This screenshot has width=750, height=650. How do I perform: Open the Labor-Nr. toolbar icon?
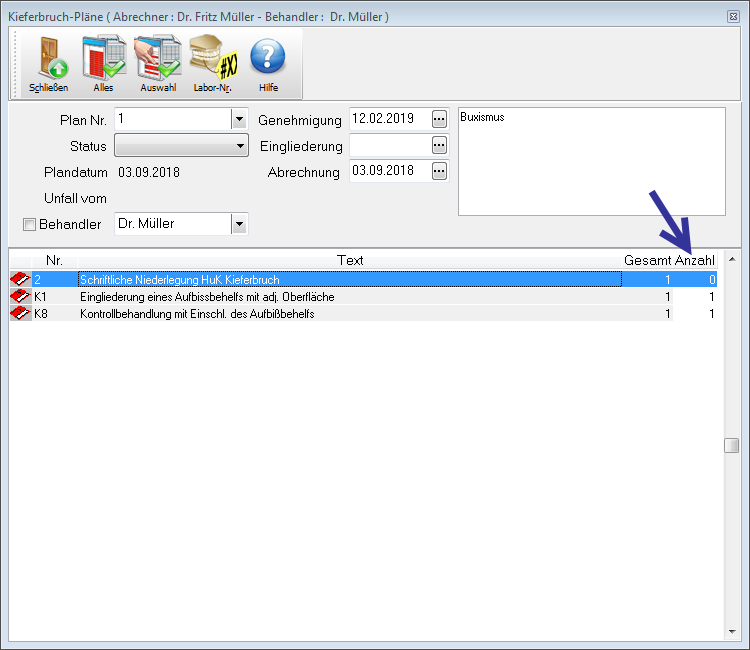point(212,58)
